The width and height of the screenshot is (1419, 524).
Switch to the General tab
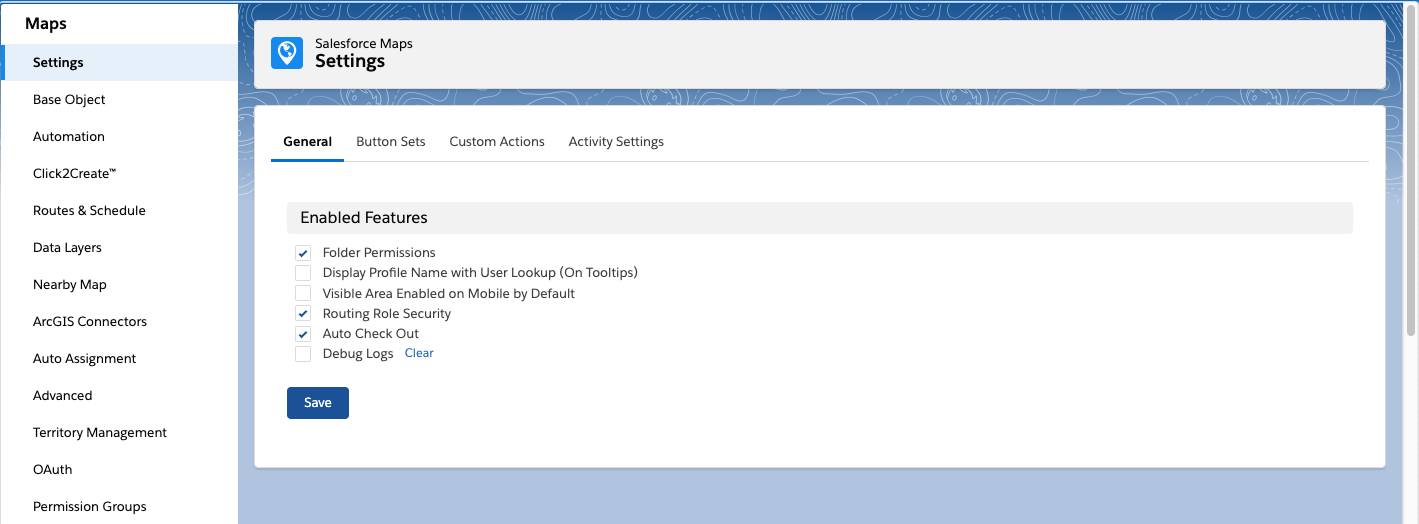[307, 142]
